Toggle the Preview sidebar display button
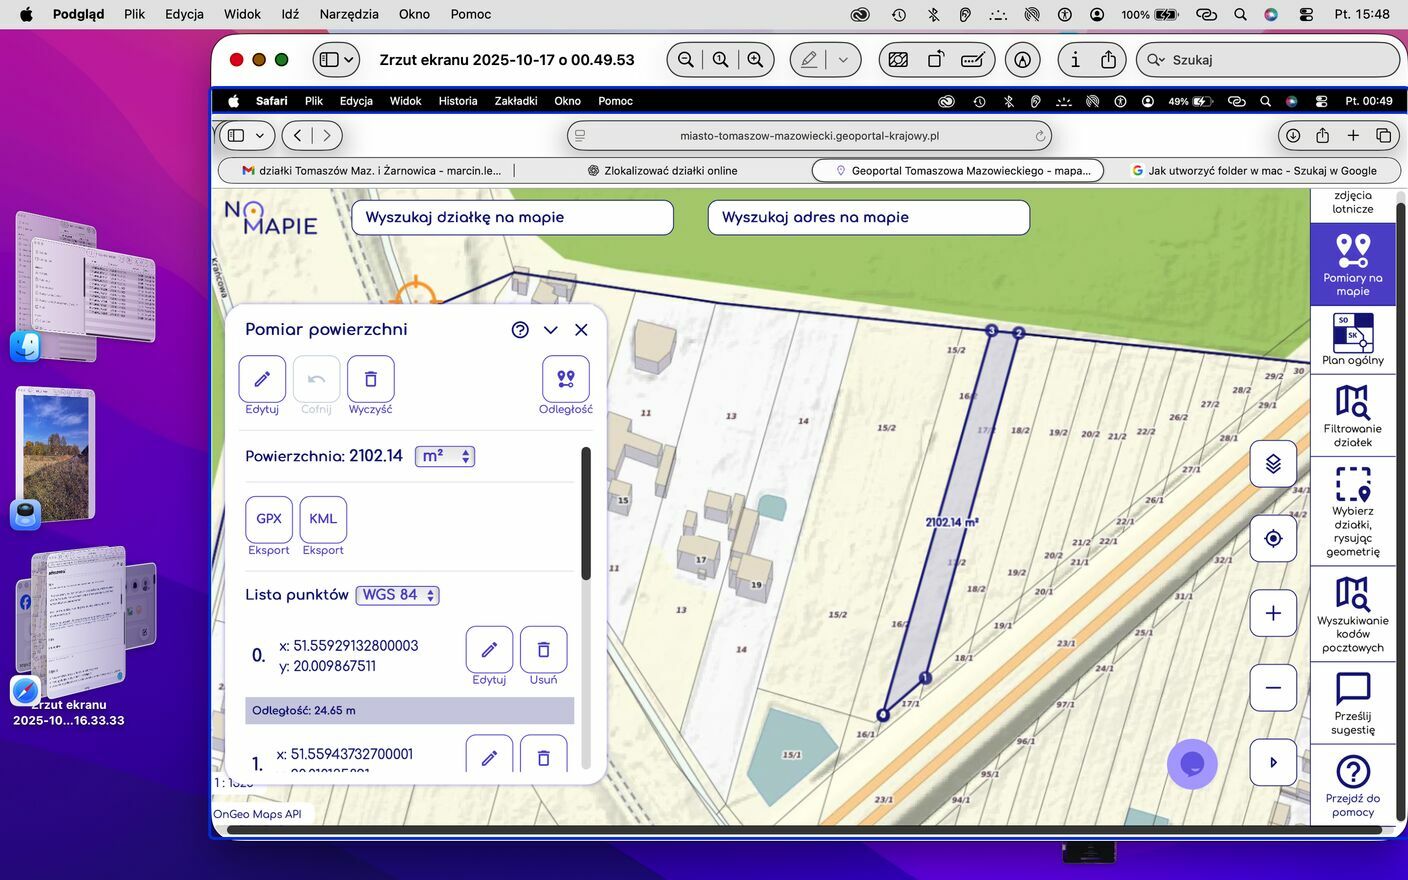 point(336,60)
